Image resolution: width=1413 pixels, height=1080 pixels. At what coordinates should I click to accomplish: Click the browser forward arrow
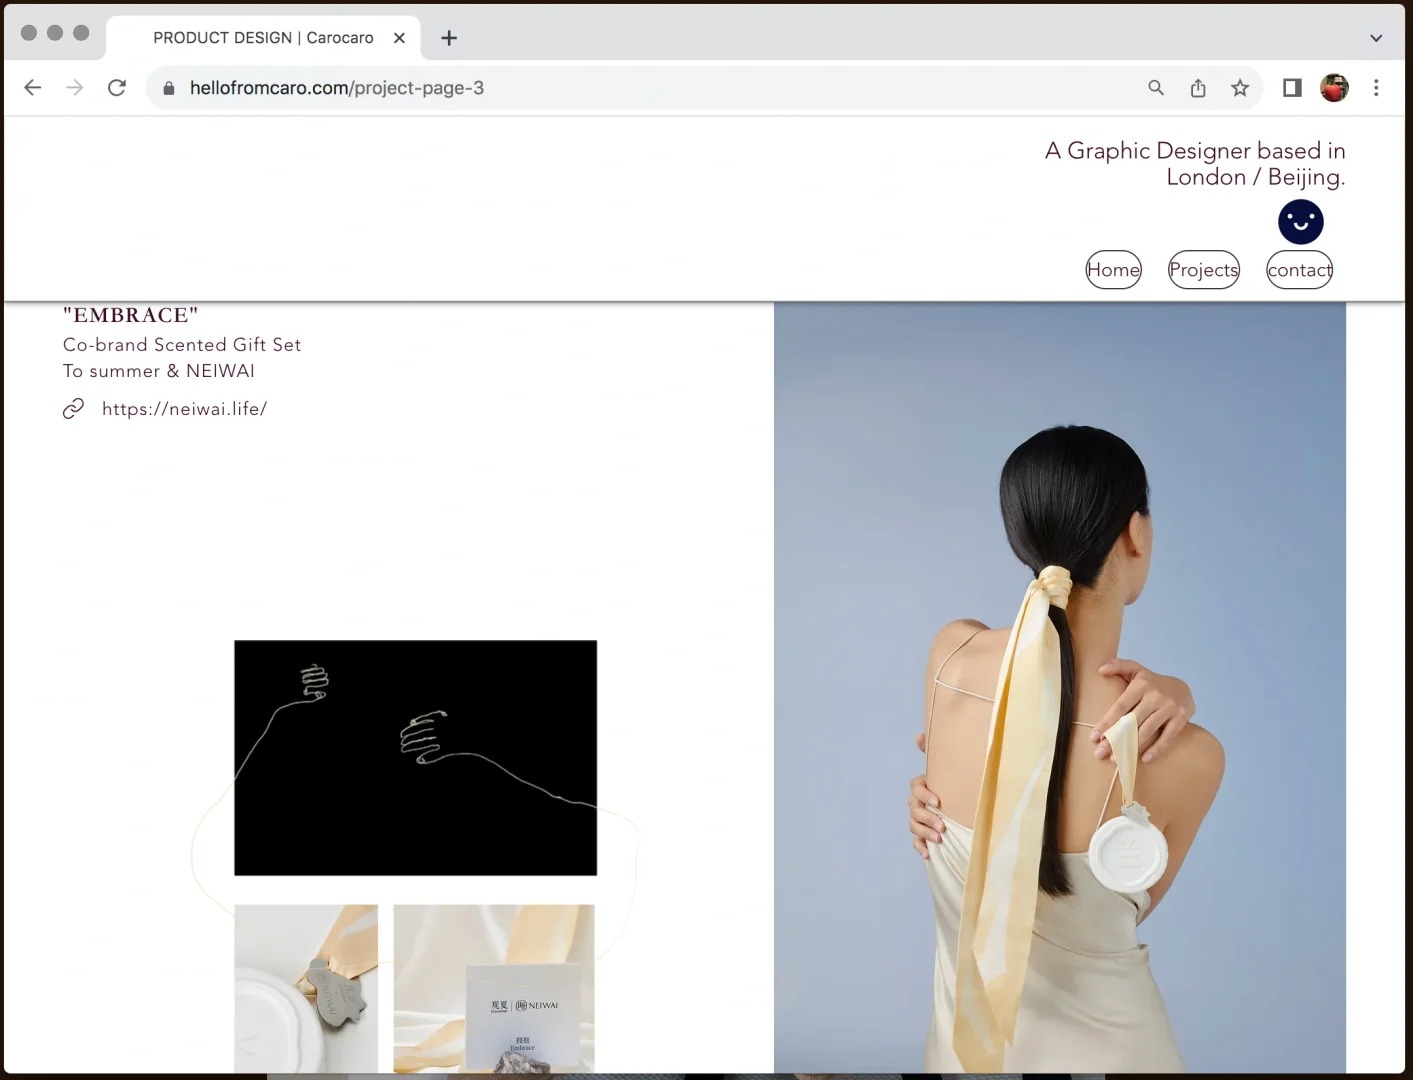tap(75, 88)
